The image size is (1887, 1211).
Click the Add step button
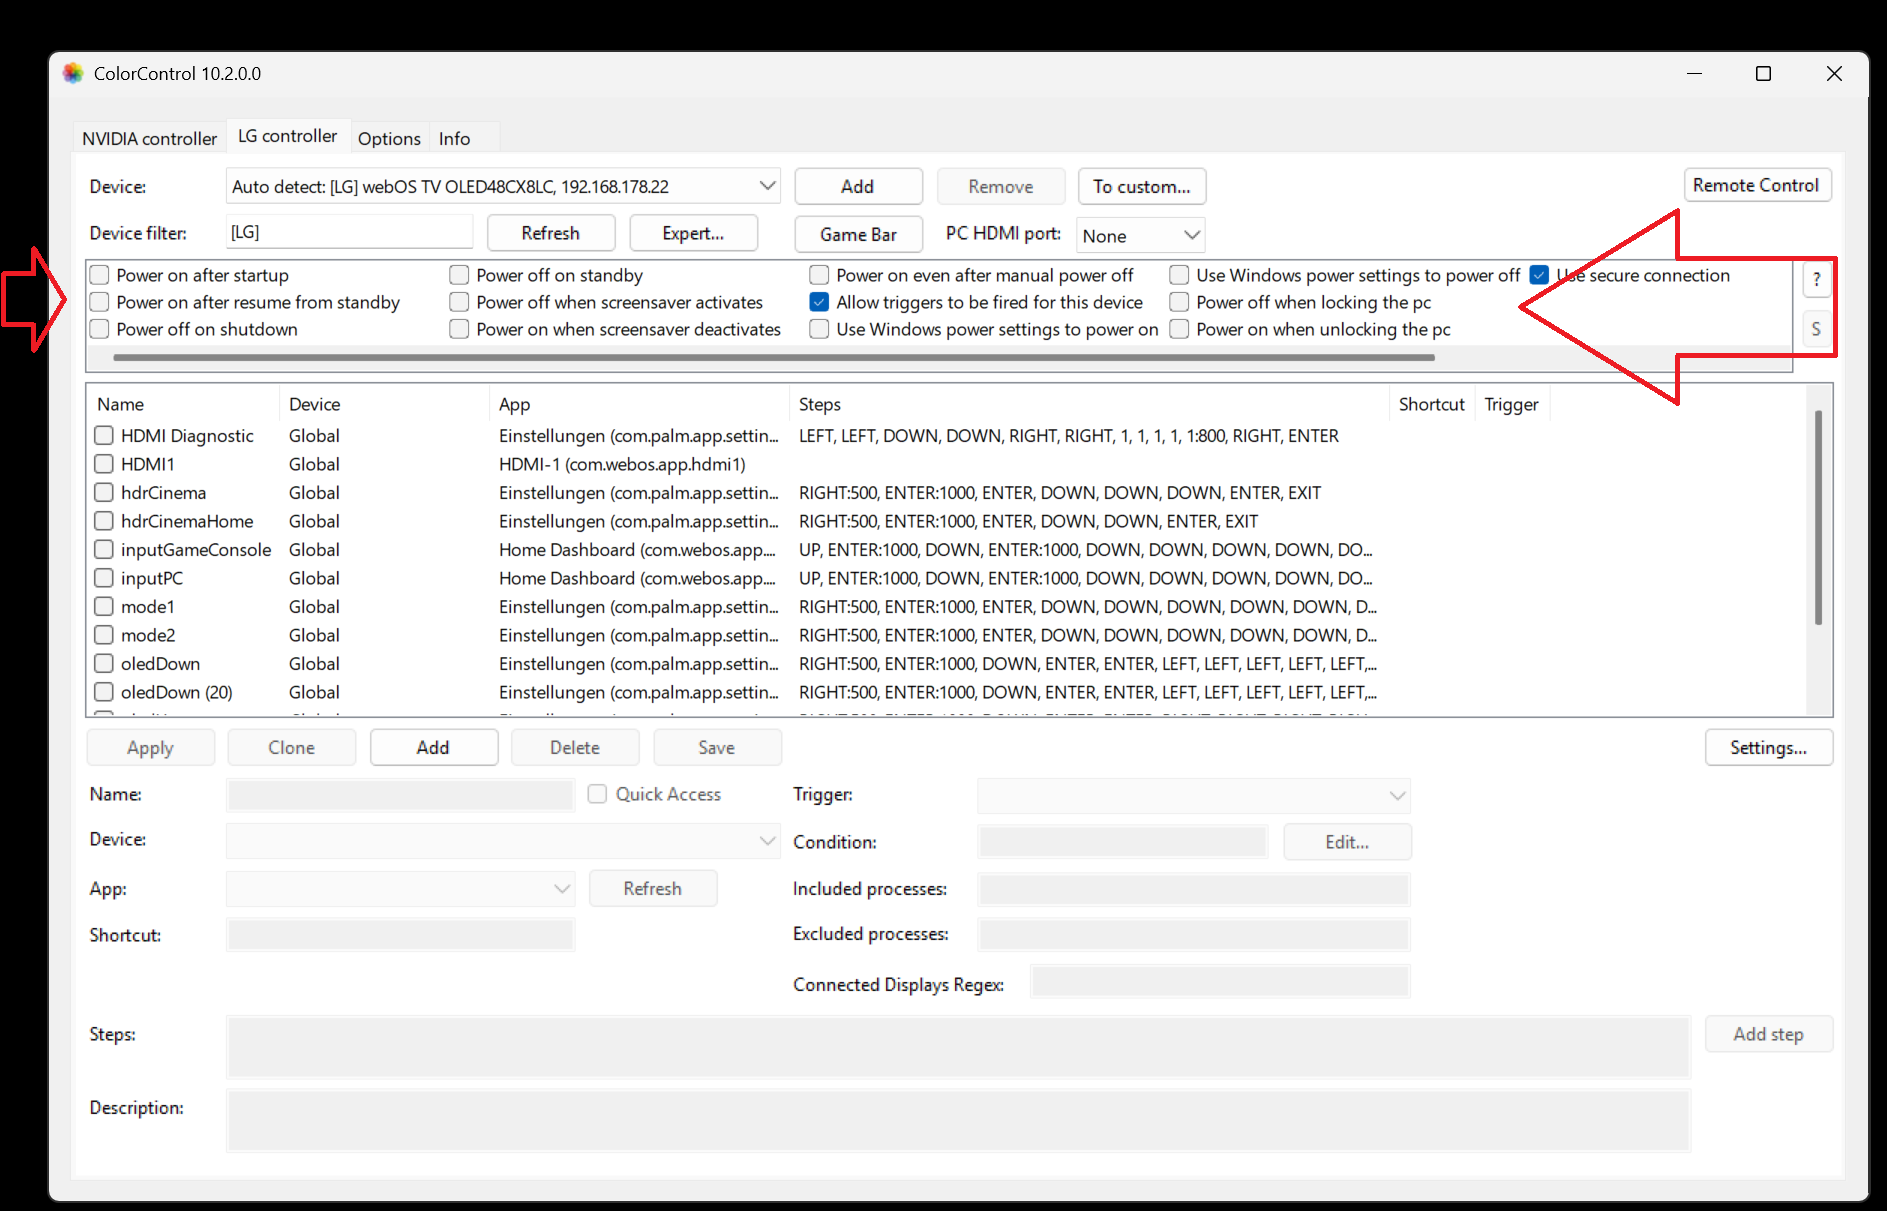coord(1769,1034)
